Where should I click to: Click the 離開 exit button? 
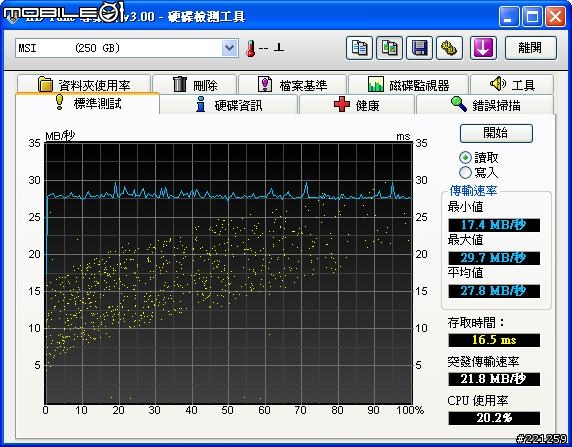point(531,48)
